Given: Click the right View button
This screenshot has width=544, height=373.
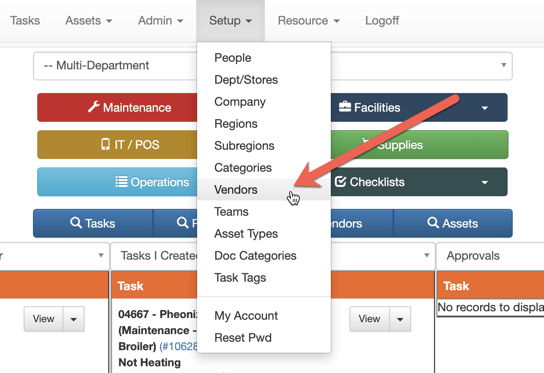Looking at the screenshot, I should tap(369, 319).
